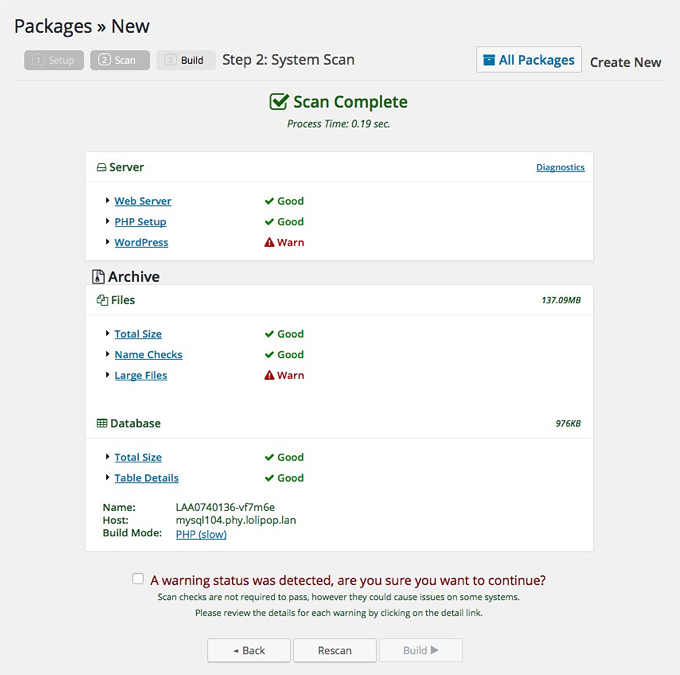This screenshot has width=680, height=675.
Task: Expand the Table Details row arrow
Action: pyautogui.click(x=107, y=477)
